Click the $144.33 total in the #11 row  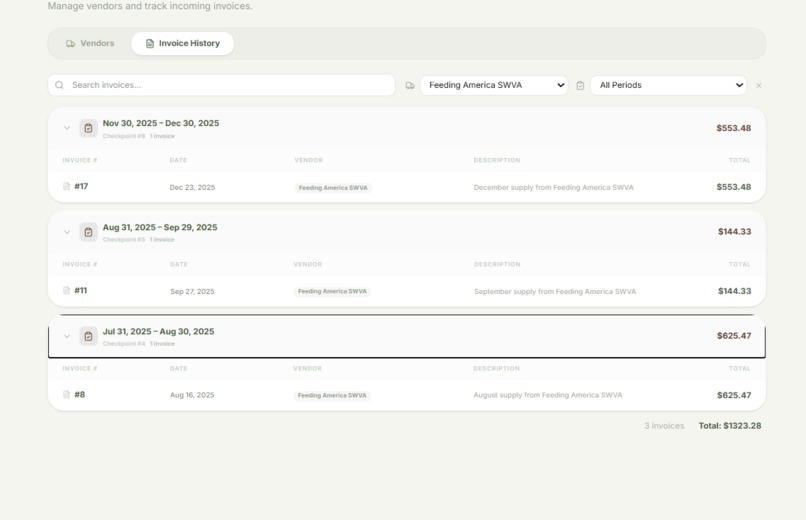[x=735, y=291]
